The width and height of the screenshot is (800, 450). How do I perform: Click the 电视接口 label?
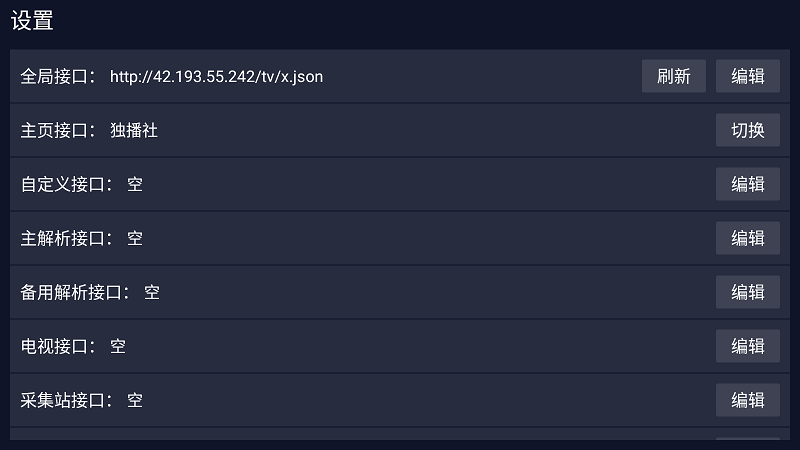[x=58, y=346]
